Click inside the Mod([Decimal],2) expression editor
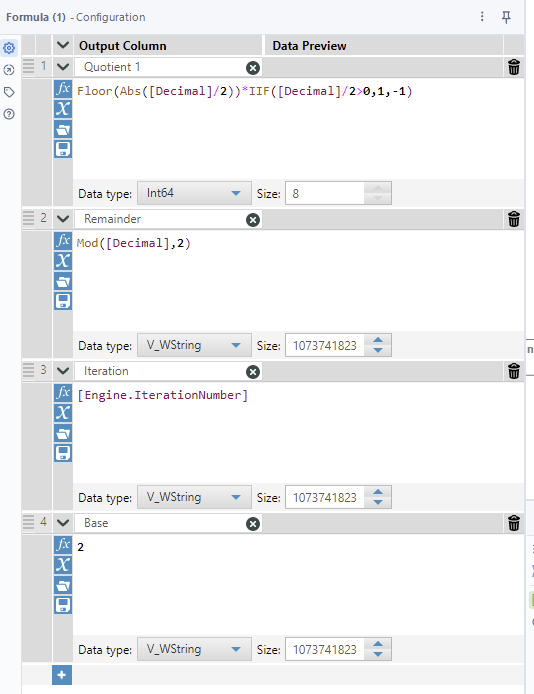 pos(298,281)
